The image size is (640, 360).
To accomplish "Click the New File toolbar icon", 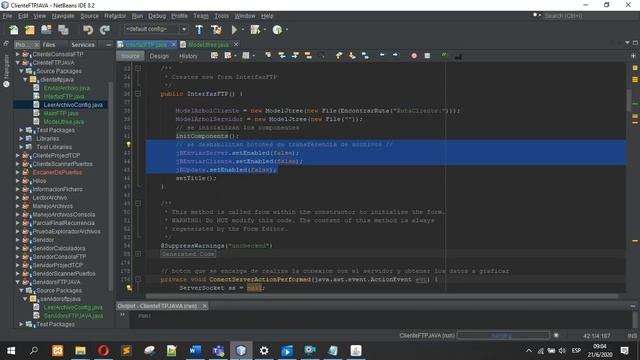I will 13,30.
